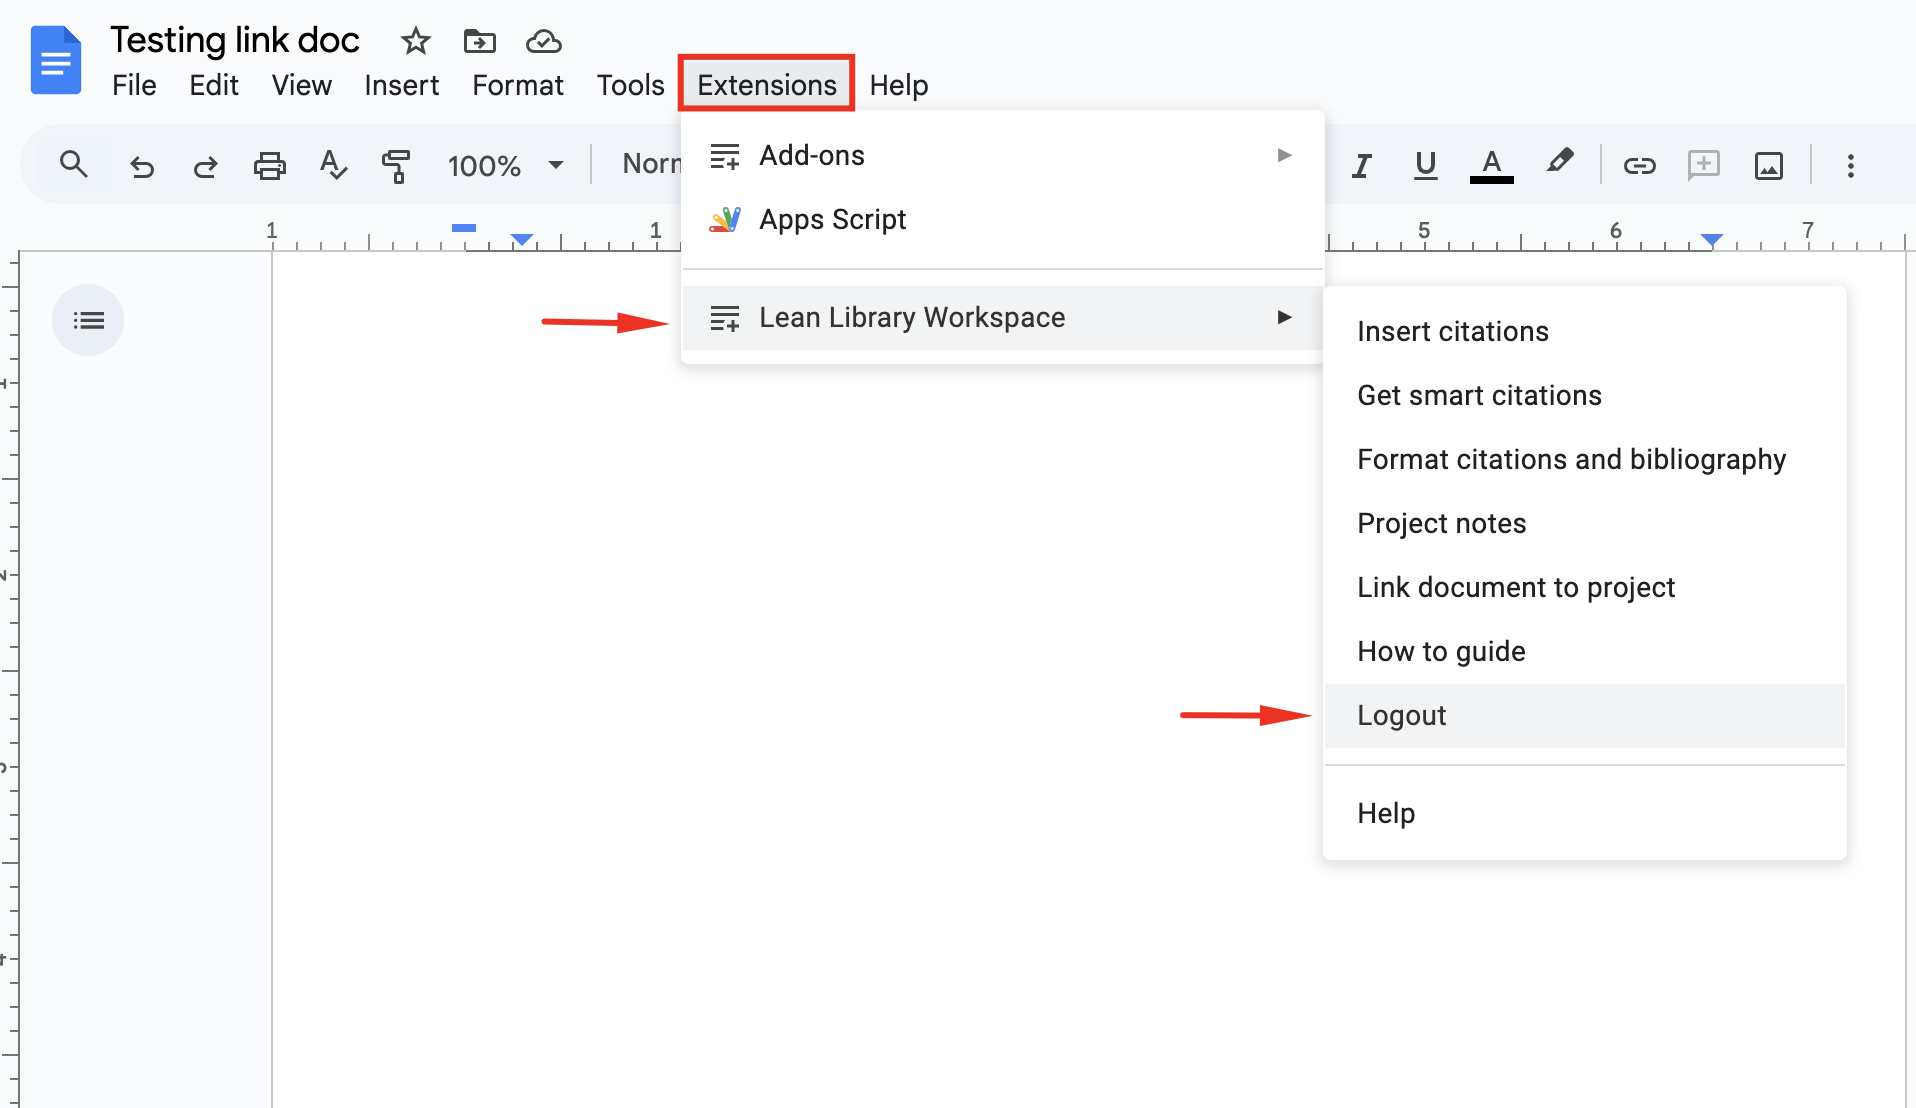
Task: Expand the Add-ons submenu
Action: (x=1002, y=155)
